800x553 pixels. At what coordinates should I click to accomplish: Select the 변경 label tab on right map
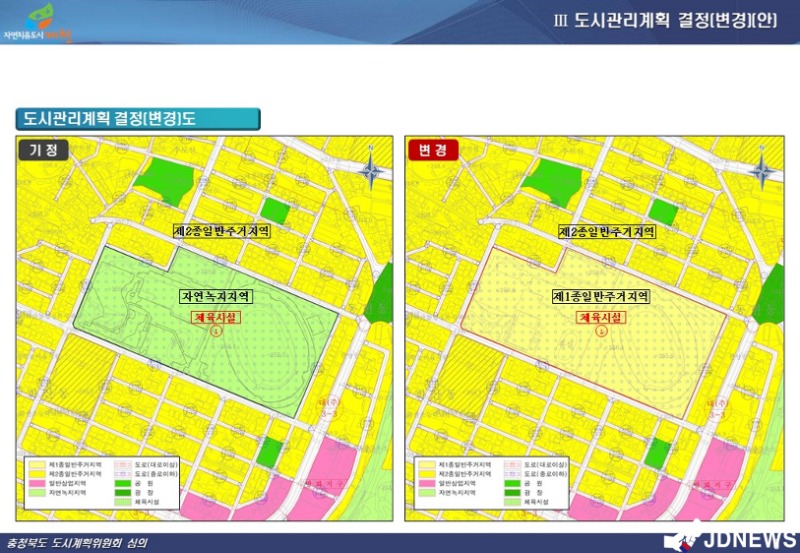(433, 150)
